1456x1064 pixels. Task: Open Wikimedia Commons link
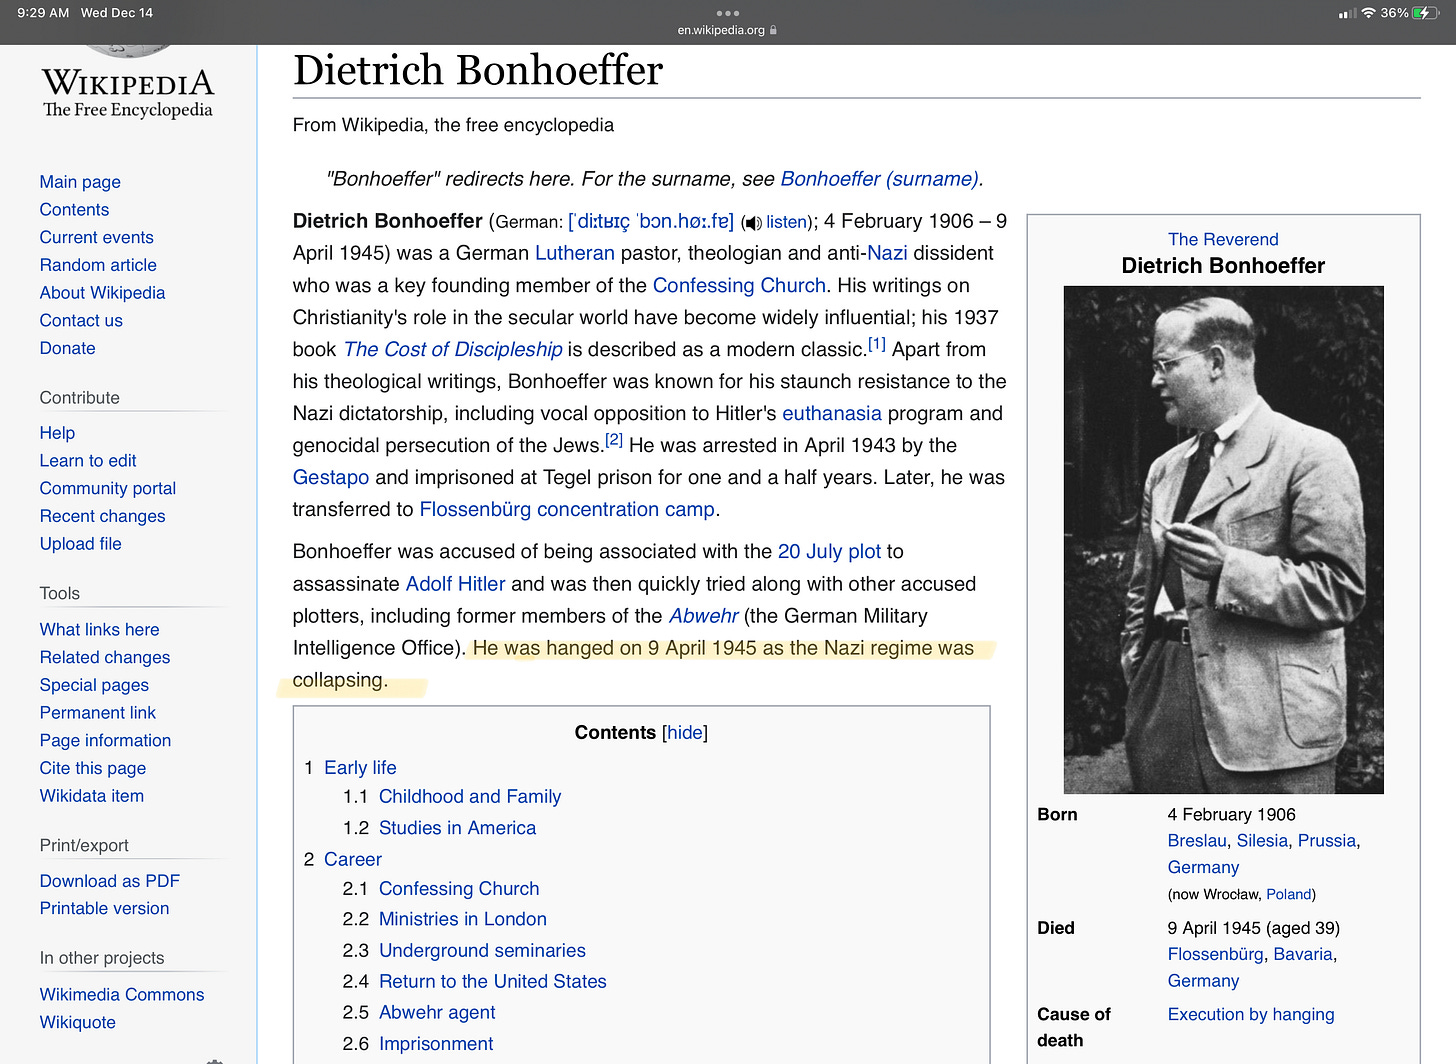coord(122,995)
